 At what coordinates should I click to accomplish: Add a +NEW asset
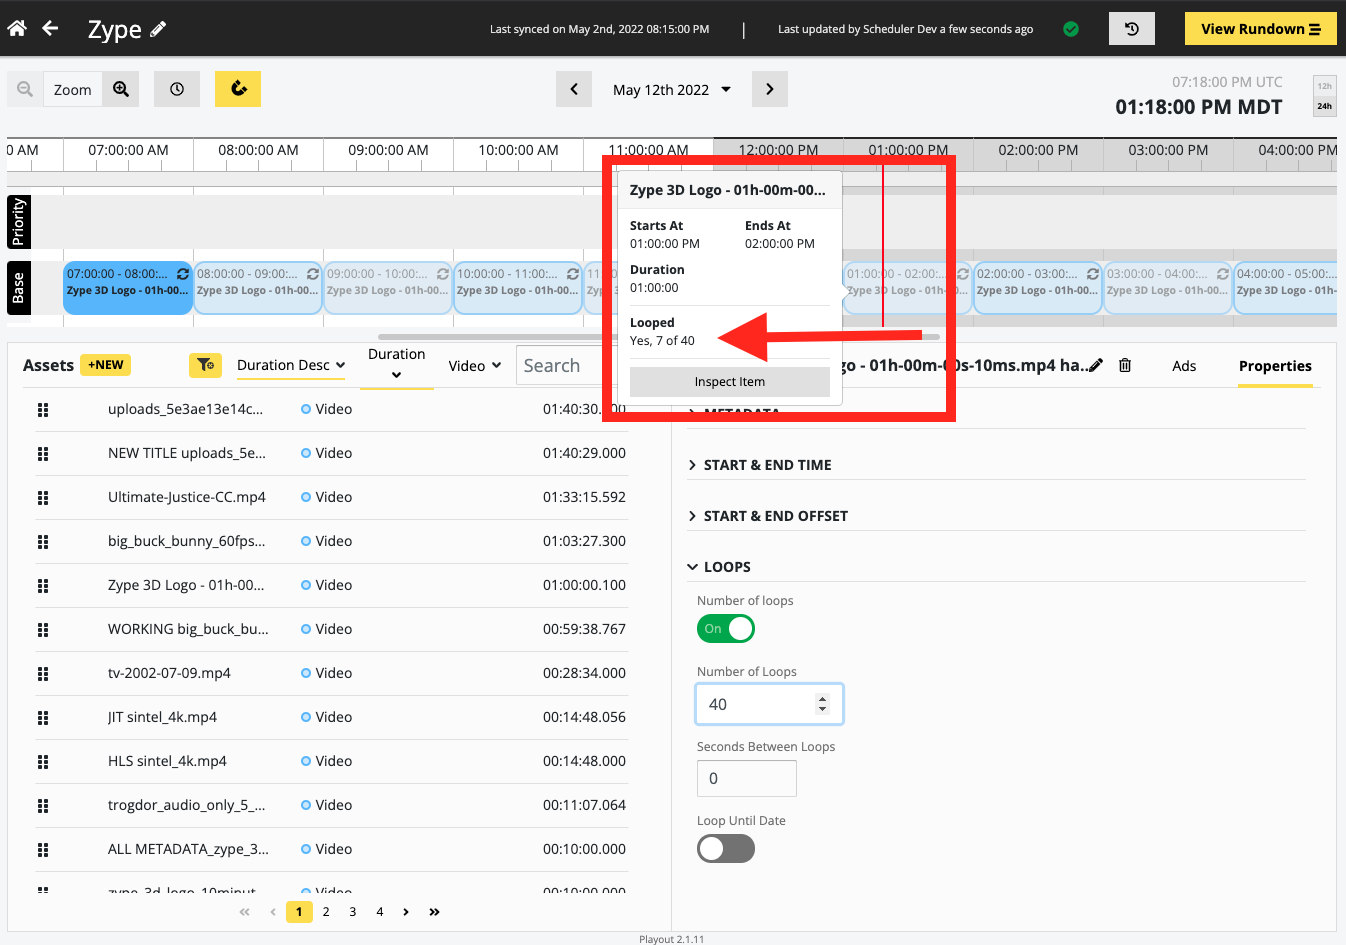click(106, 365)
